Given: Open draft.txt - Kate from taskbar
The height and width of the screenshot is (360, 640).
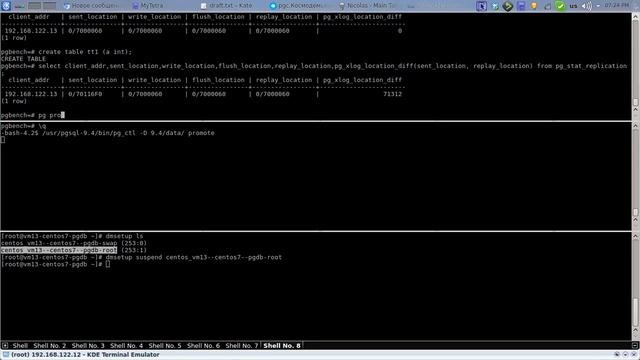Looking at the screenshot, I should [x=226, y=6].
